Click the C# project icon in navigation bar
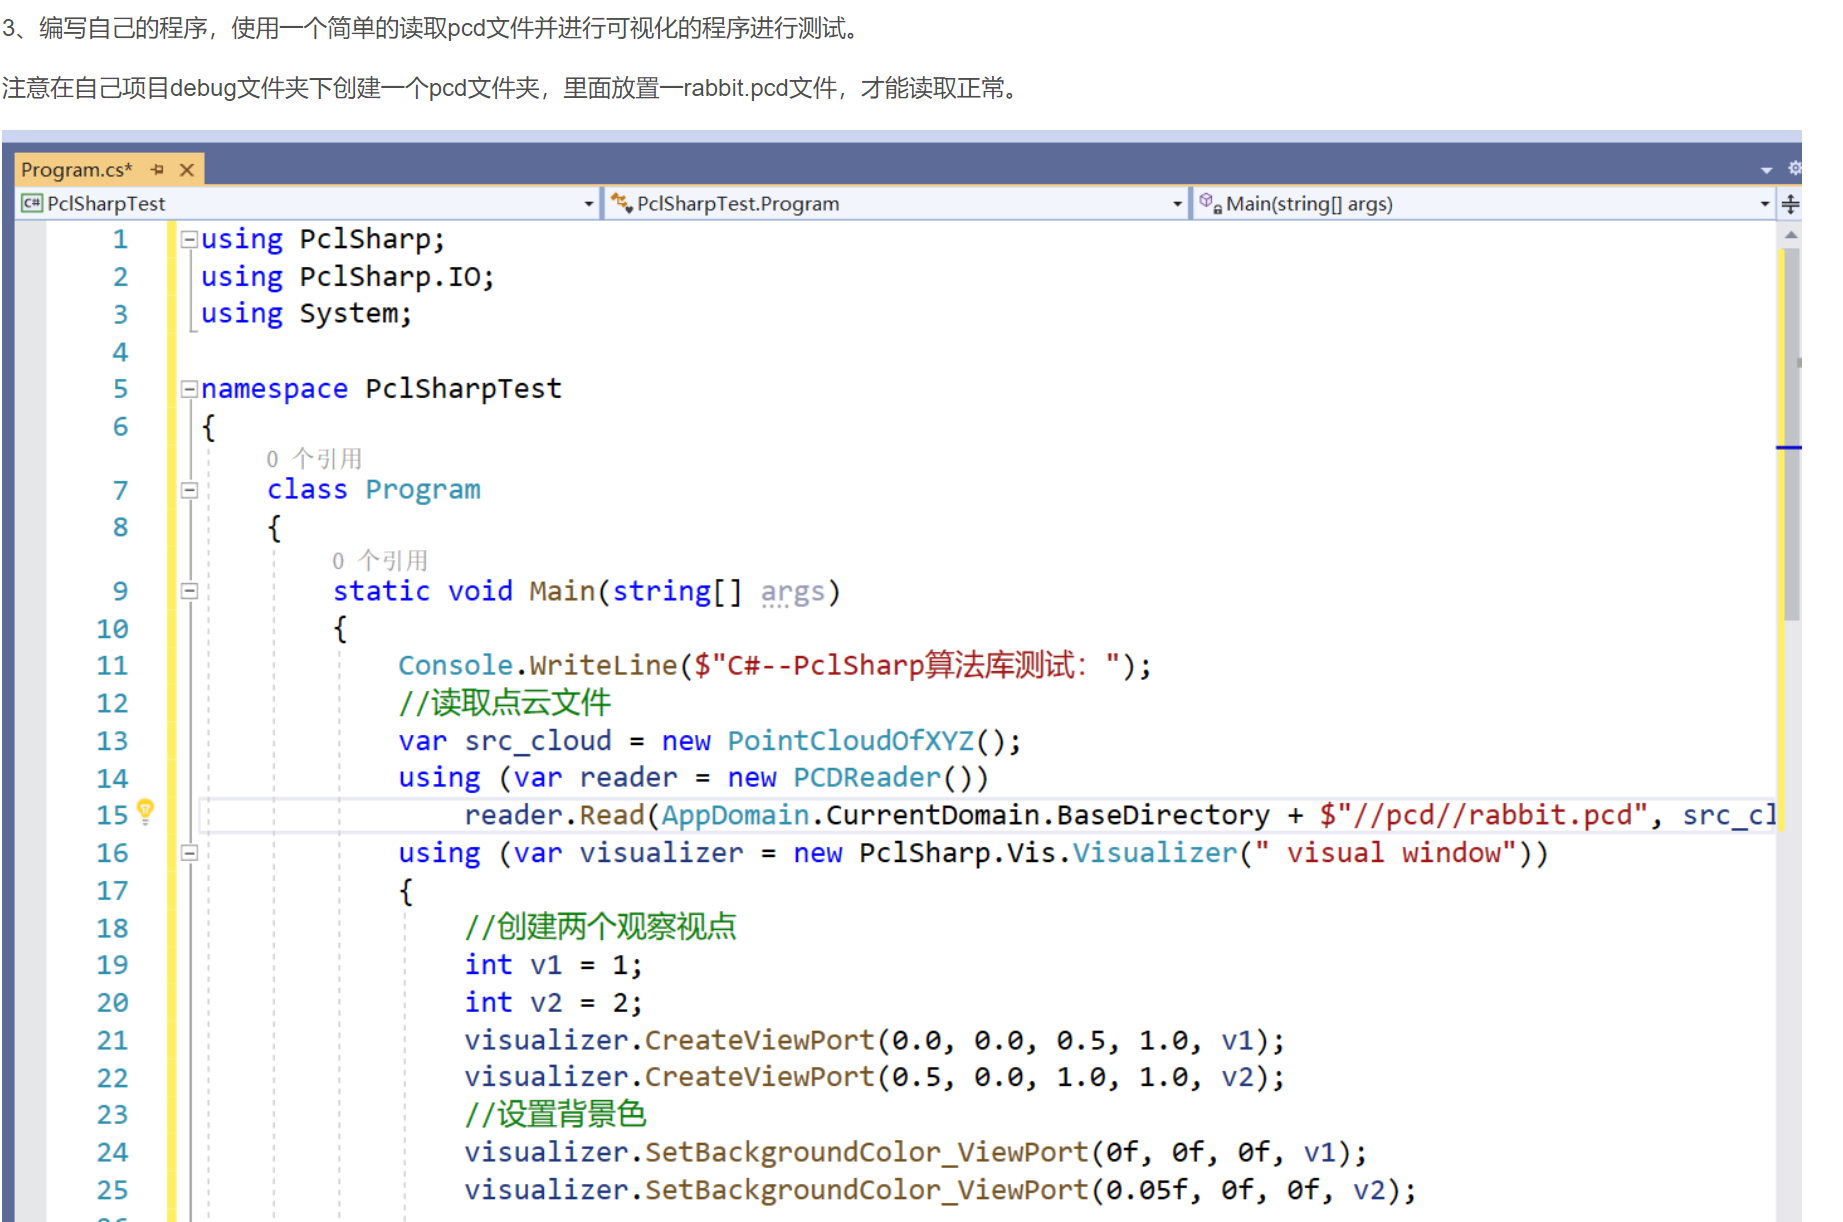 click(32, 203)
